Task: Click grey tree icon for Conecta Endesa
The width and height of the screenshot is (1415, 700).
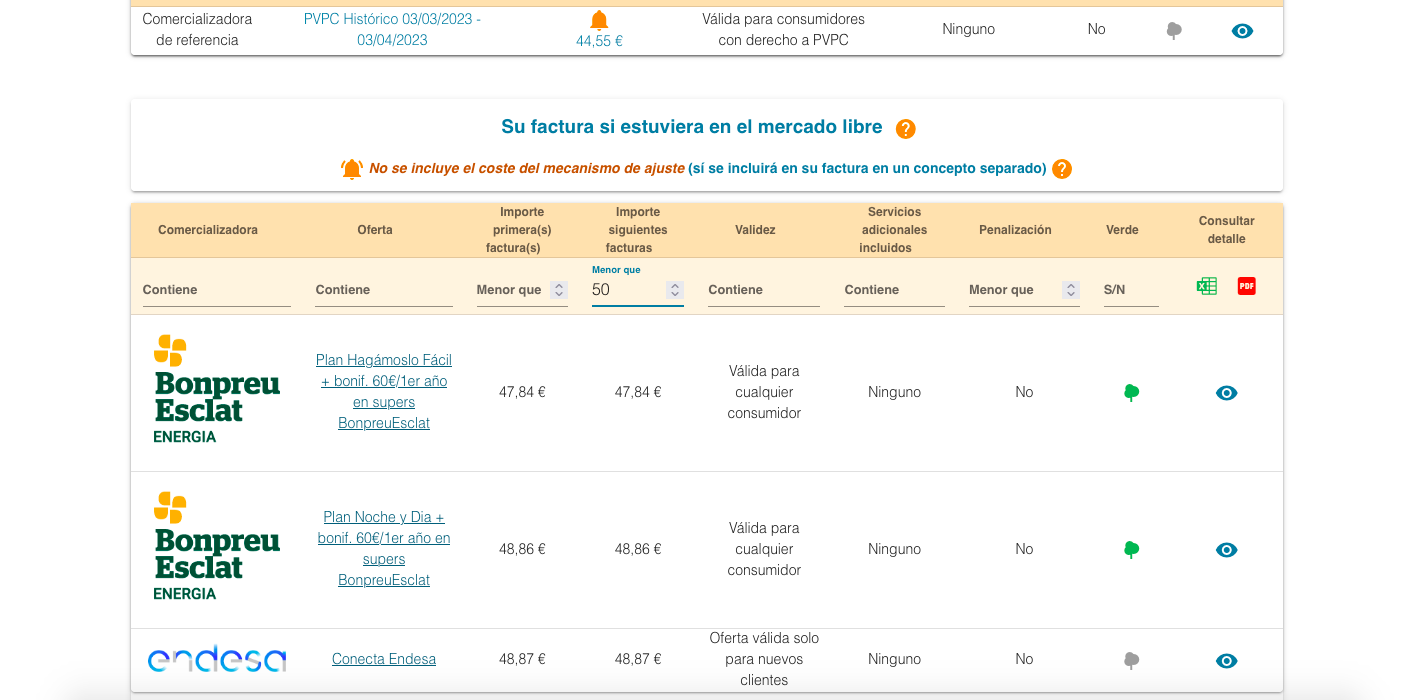Action: point(1131,661)
